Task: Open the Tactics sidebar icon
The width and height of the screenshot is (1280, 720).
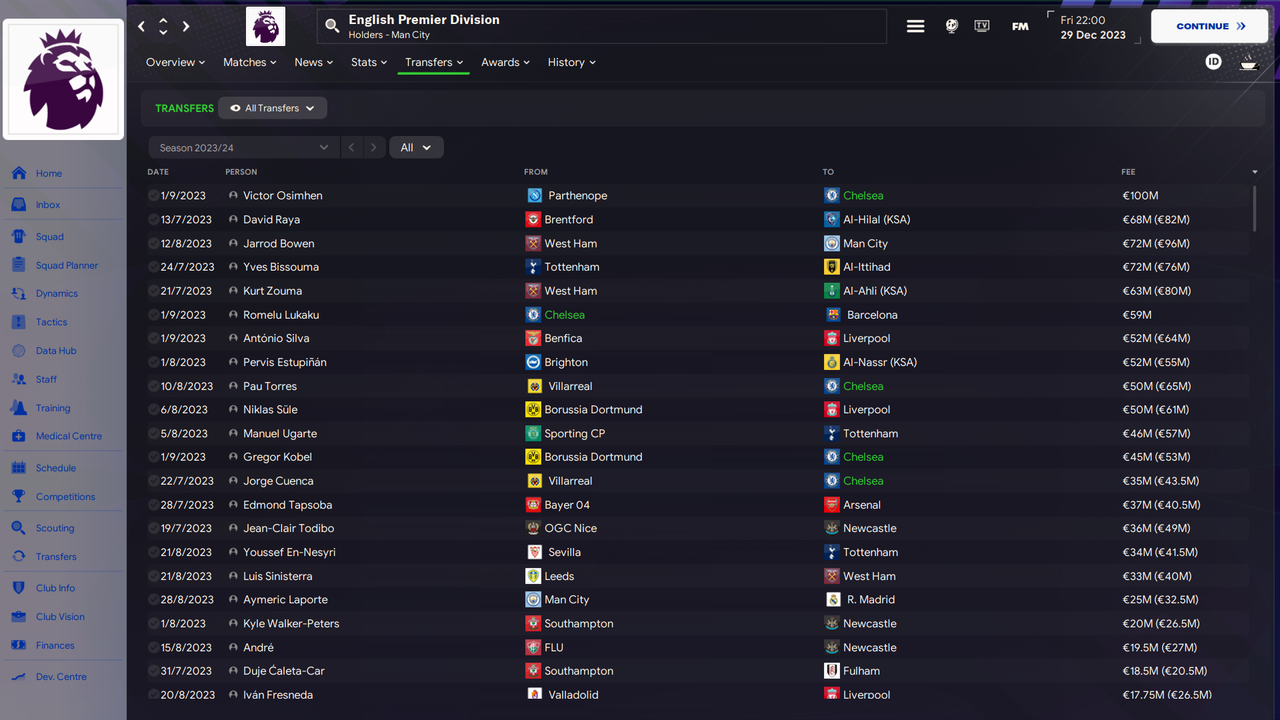Action: 18,322
